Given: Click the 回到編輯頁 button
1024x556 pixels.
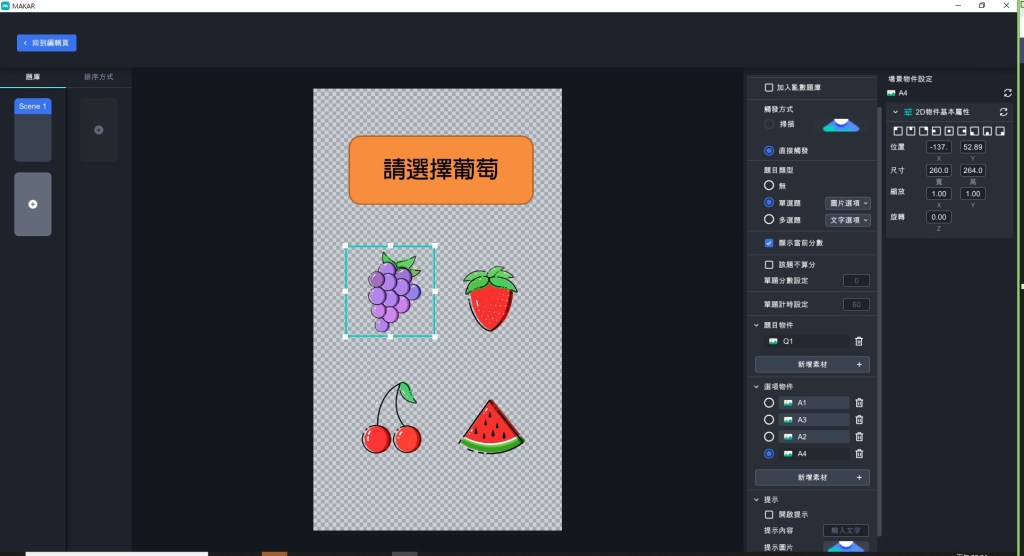Looking at the screenshot, I should [47, 43].
